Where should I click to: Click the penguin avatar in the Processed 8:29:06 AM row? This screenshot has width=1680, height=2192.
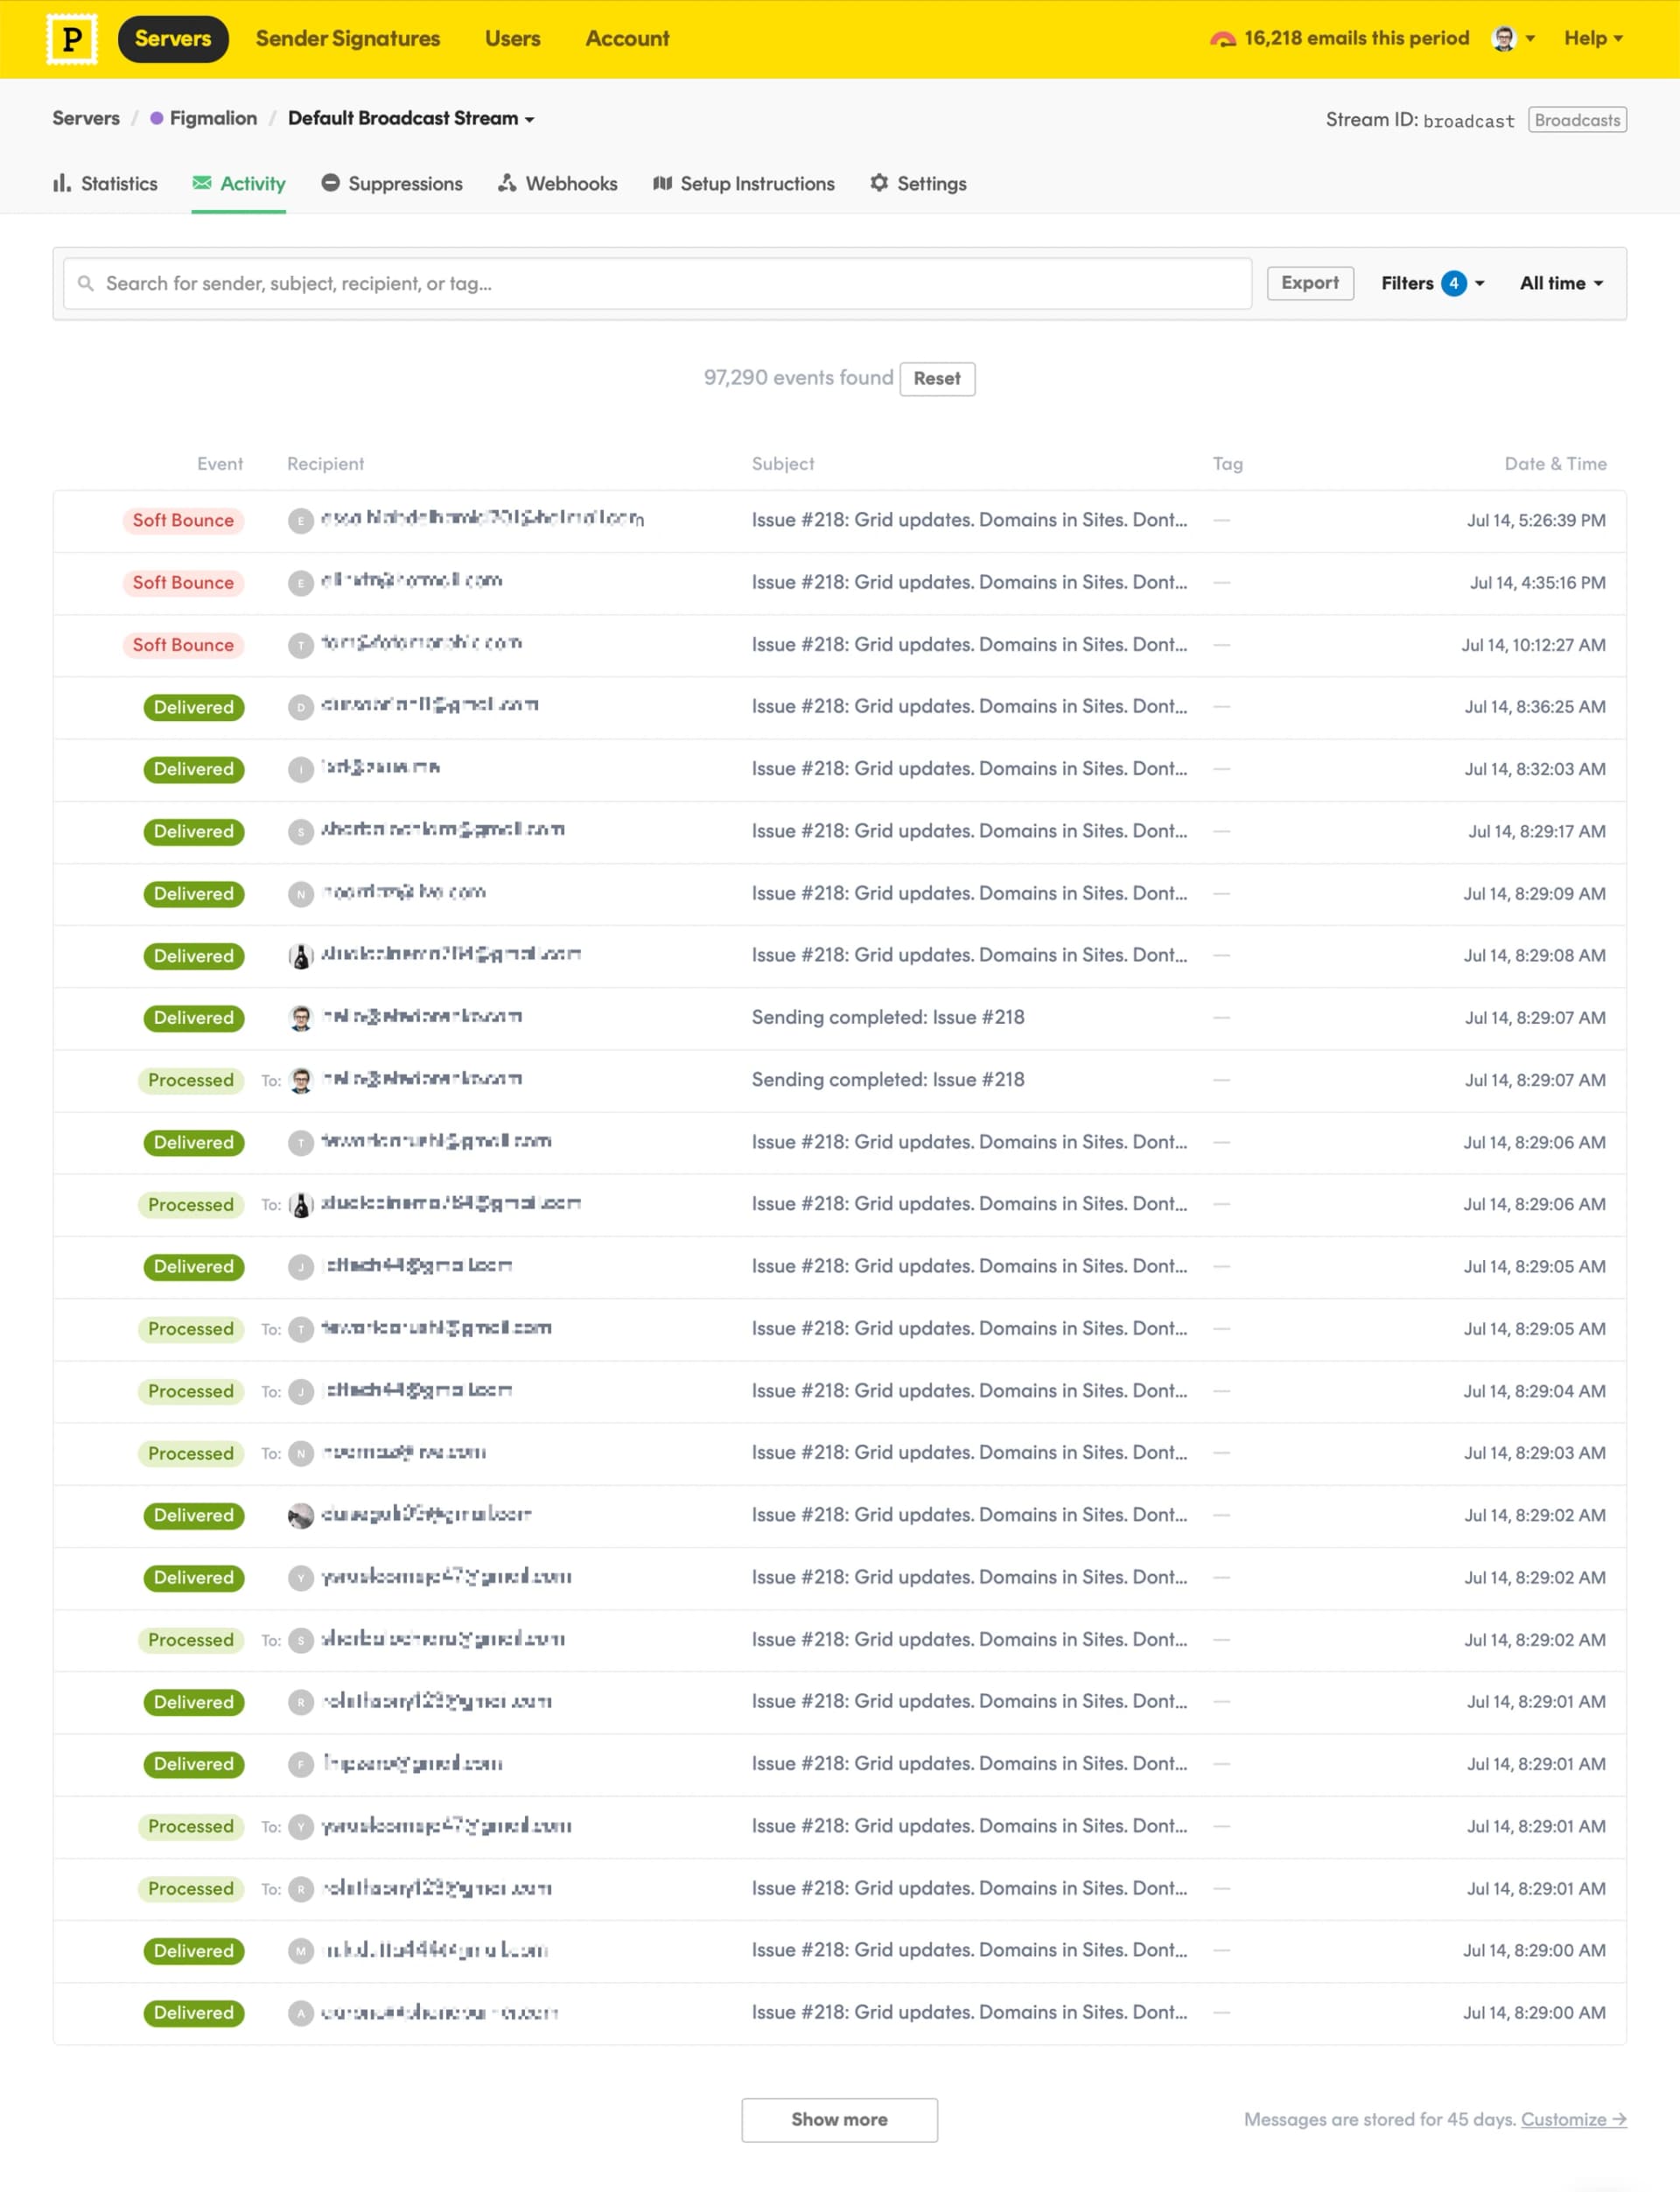pyautogui.click(x=301, y=1204)
